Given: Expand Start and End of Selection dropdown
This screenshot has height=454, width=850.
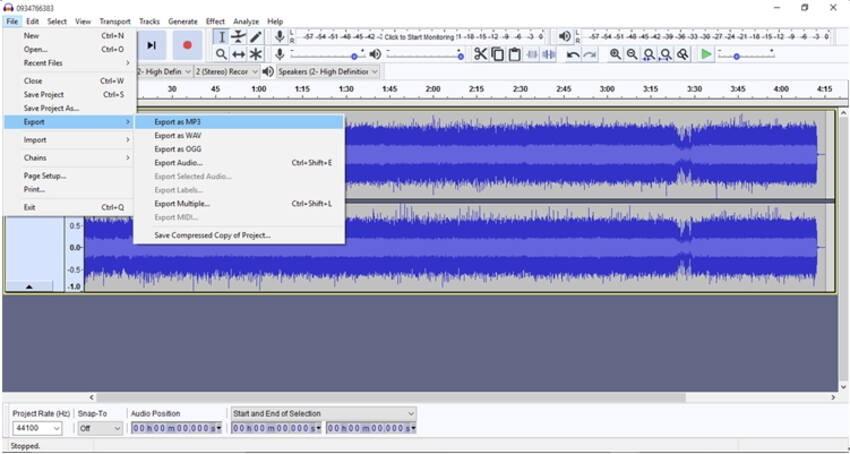Looking at the screenshot, I should 323,413.
